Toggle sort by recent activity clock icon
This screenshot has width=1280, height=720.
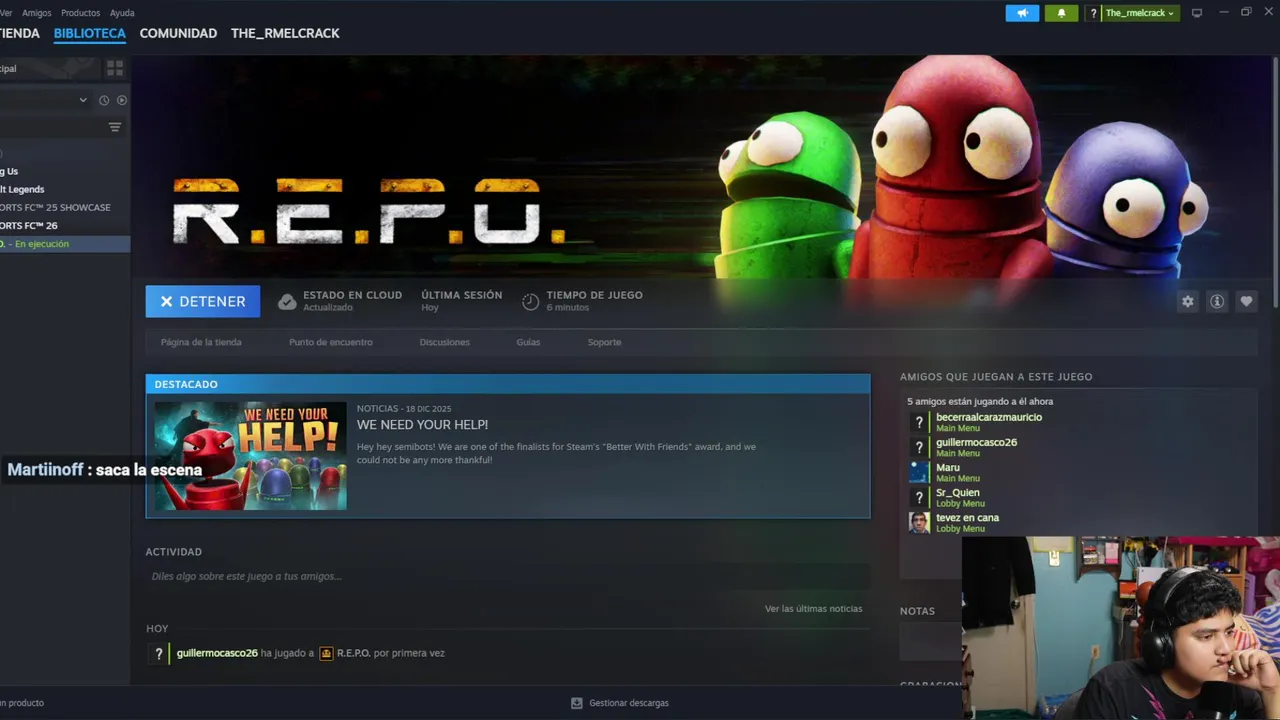[104, 100]
